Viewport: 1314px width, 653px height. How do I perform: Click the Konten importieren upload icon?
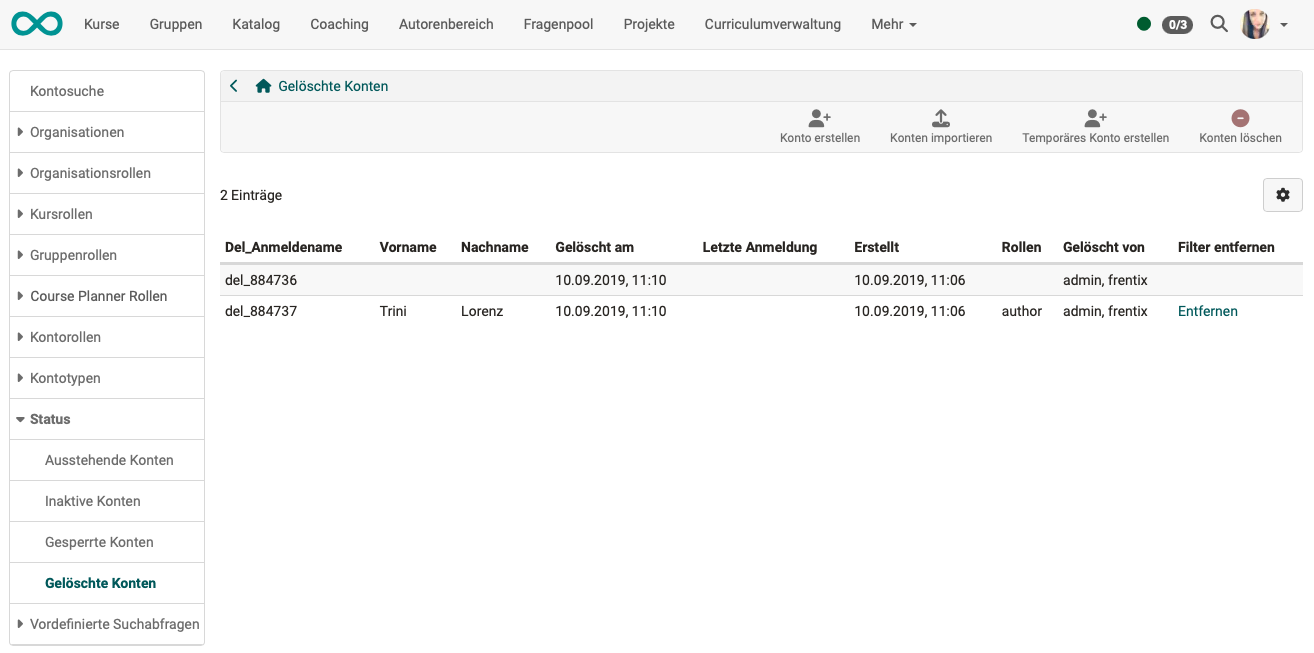point(941,125)
